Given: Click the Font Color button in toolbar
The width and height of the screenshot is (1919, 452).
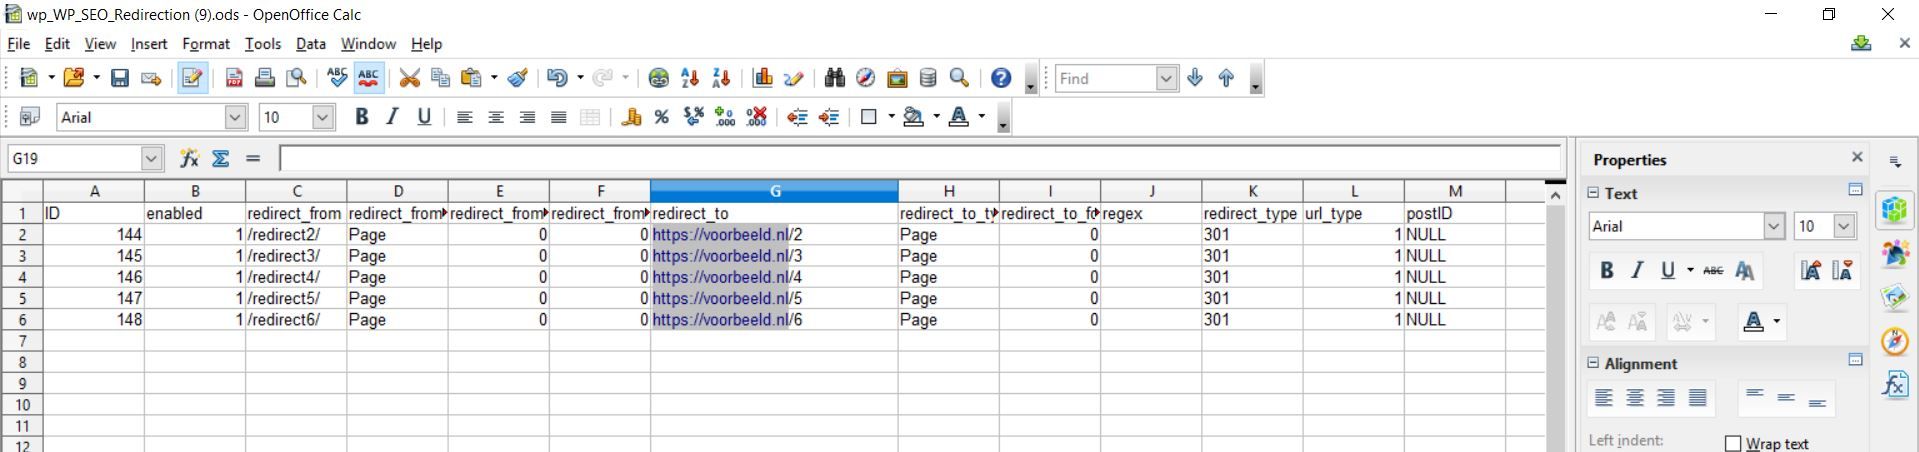Looking at the screenshot, I should pos(958,117).
